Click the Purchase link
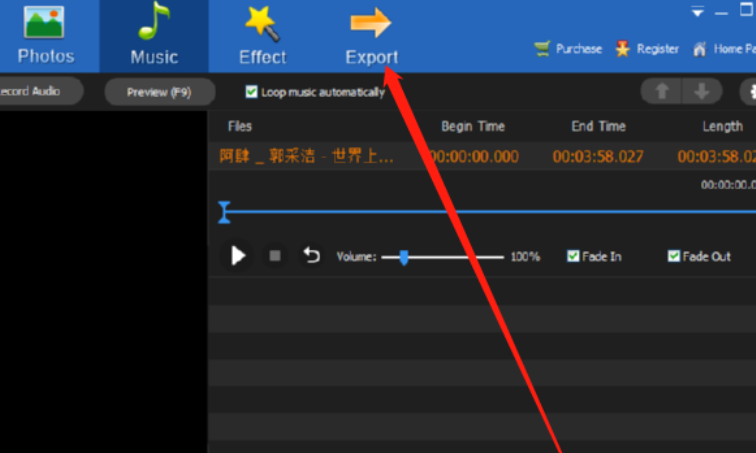 pos(568,49)
